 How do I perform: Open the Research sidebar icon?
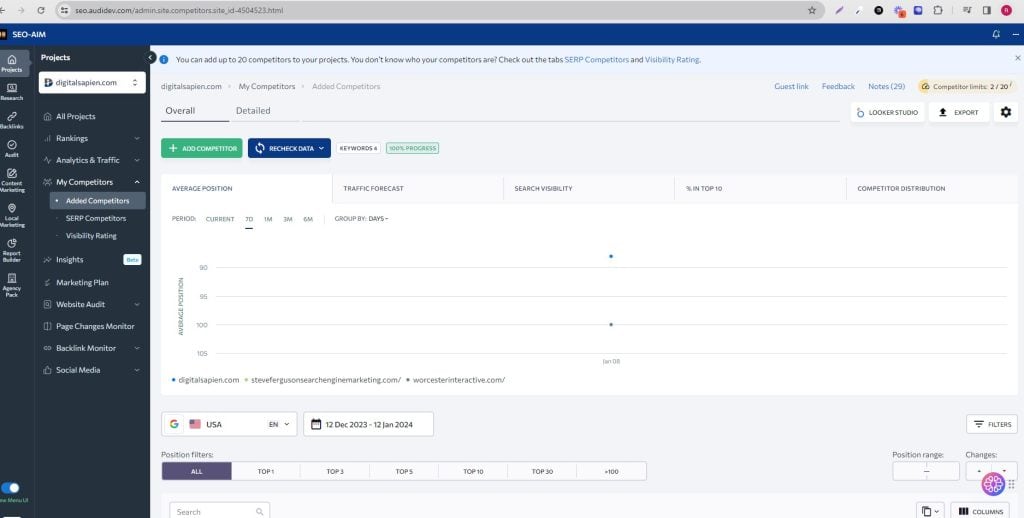12,91
